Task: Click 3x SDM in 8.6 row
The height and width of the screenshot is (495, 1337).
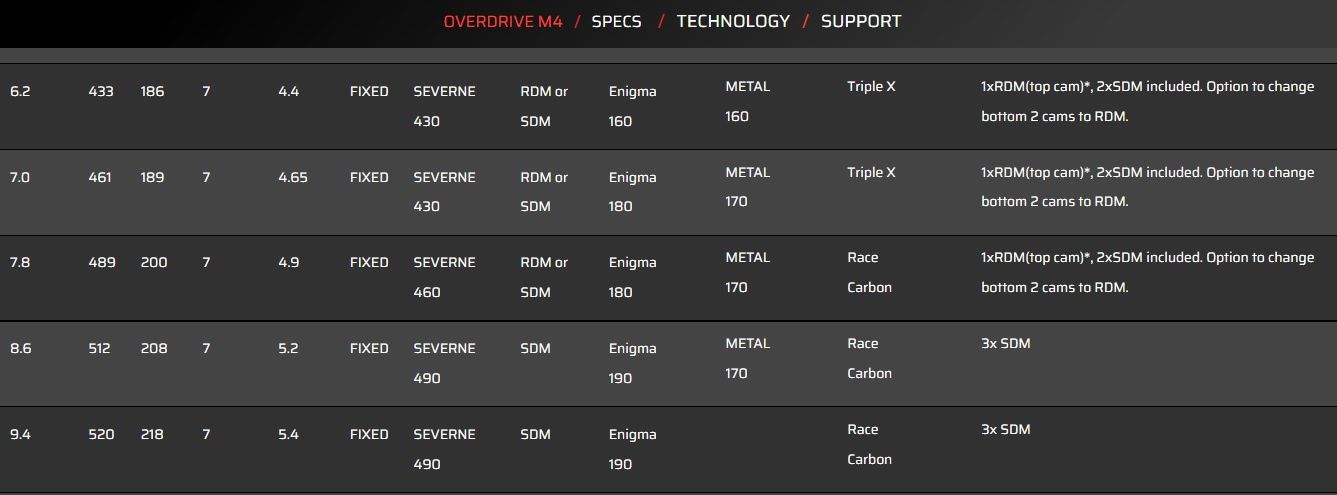Action: point(1005,343)
